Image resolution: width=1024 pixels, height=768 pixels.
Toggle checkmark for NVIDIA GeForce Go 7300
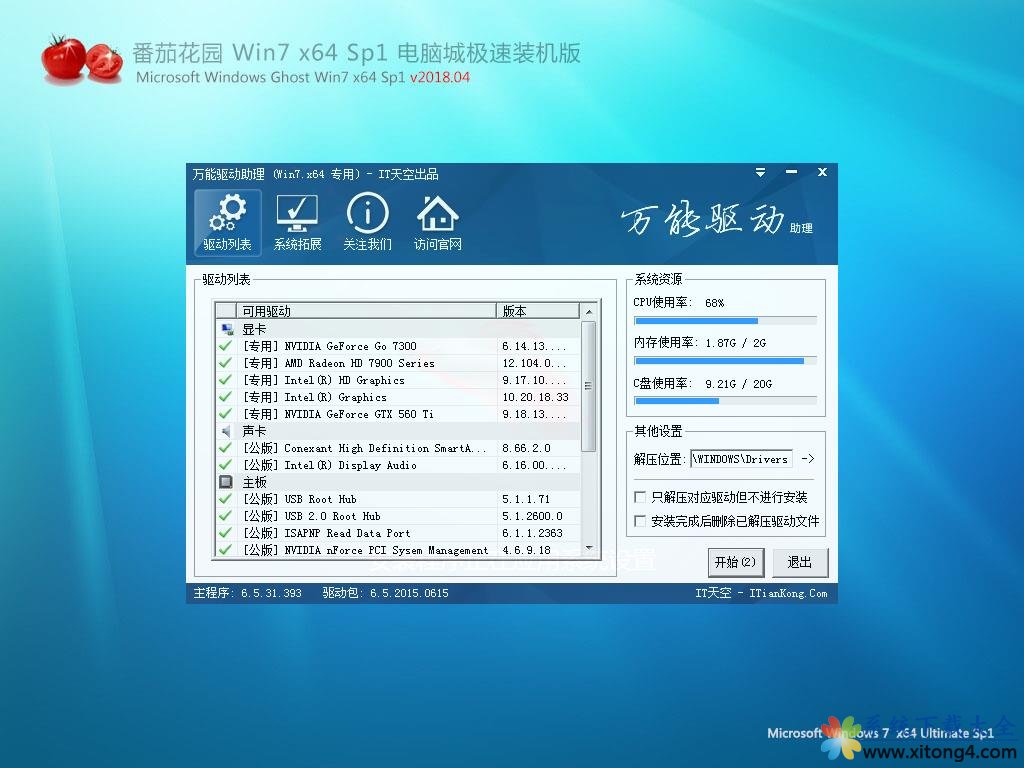click(x=225, y=346)
